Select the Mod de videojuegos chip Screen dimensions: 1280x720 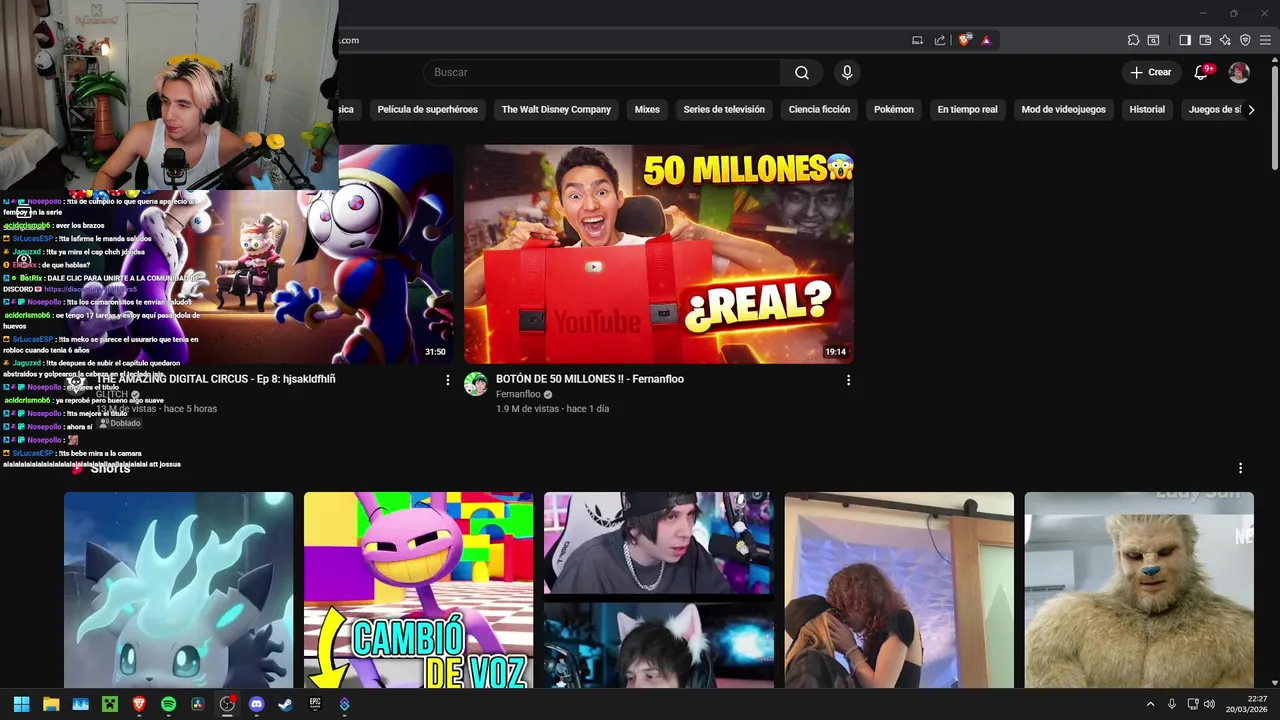(1063, 109)
